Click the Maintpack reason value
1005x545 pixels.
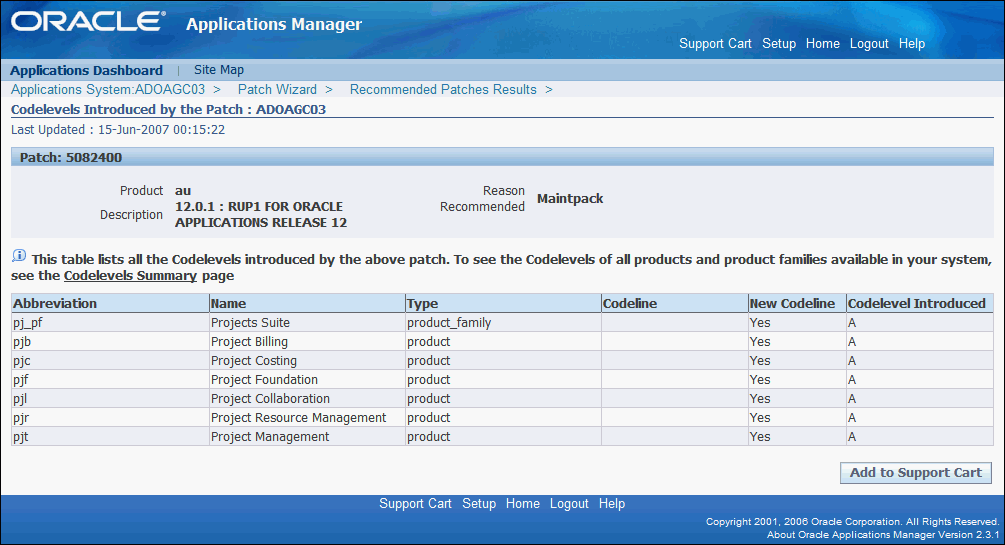point(570,199)
